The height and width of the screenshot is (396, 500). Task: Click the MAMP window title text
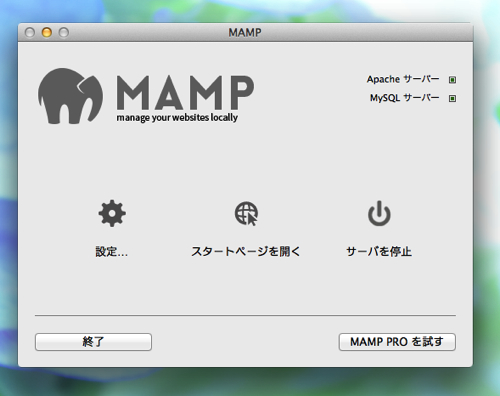point(245,32)
